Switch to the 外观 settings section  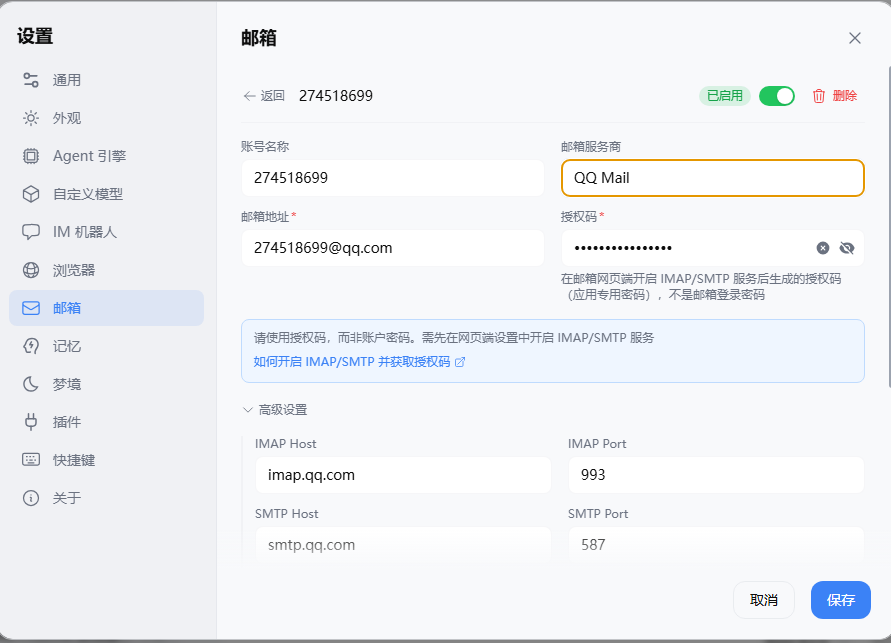pyautogui.click(x=106, y=118)
